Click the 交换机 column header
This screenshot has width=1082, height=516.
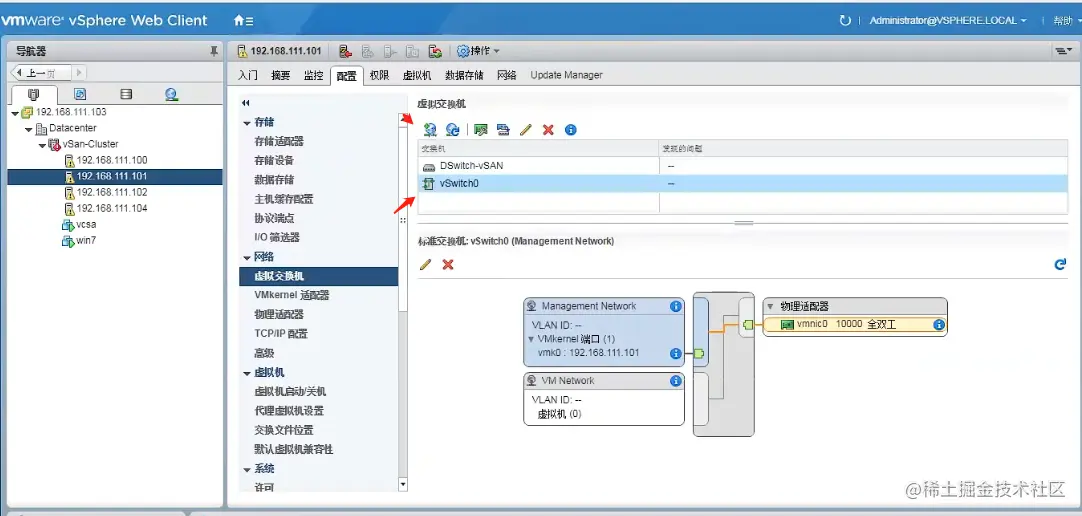(538, 148)
